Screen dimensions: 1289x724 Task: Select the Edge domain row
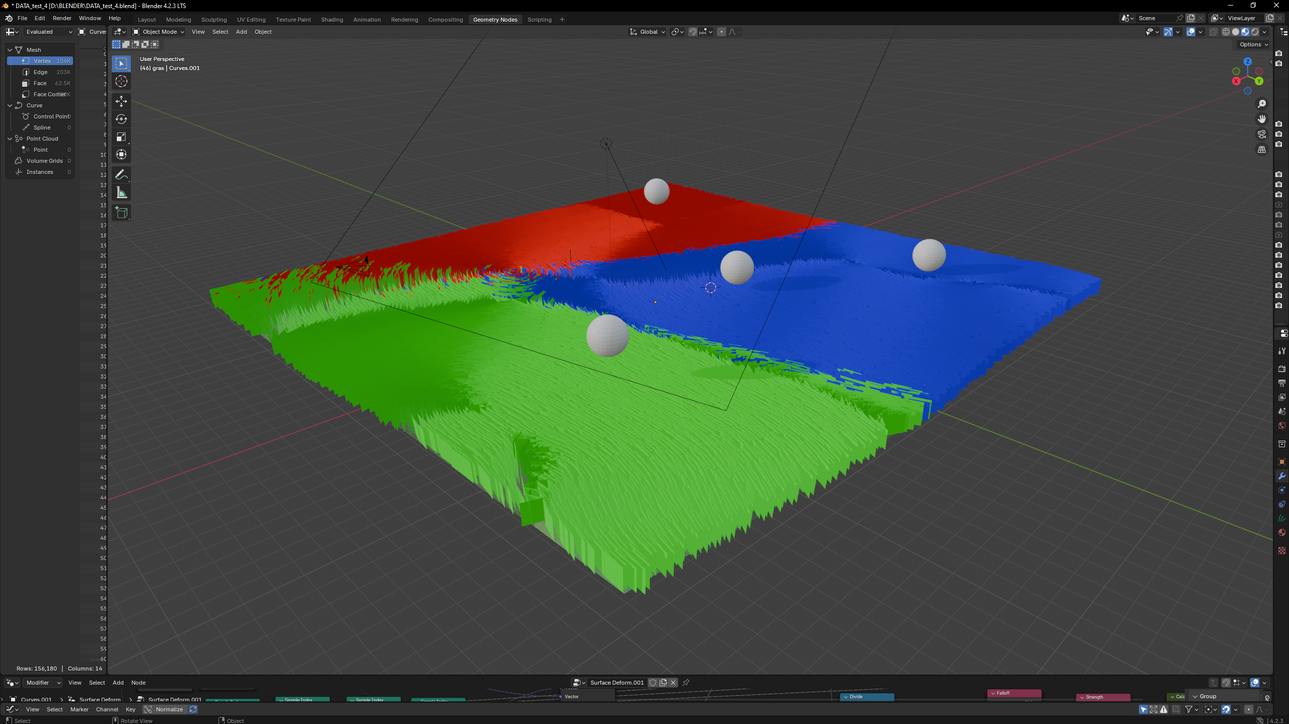coord(40,72)
